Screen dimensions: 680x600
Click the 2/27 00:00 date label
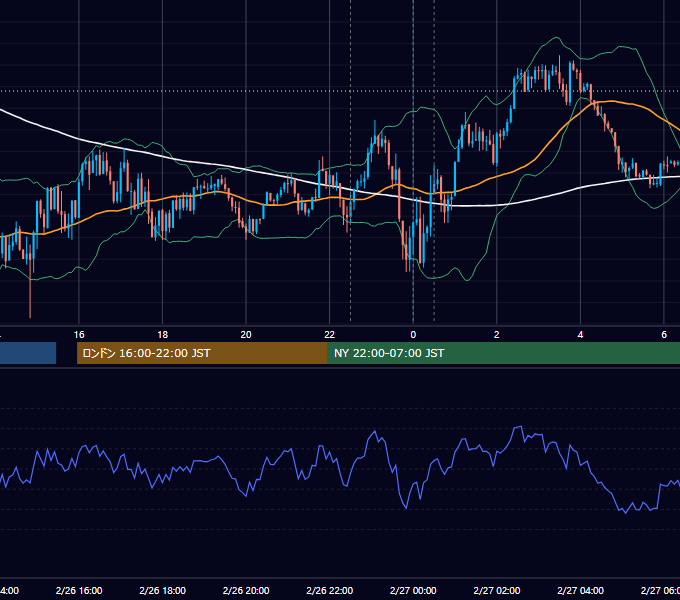(x=413, y=590)
